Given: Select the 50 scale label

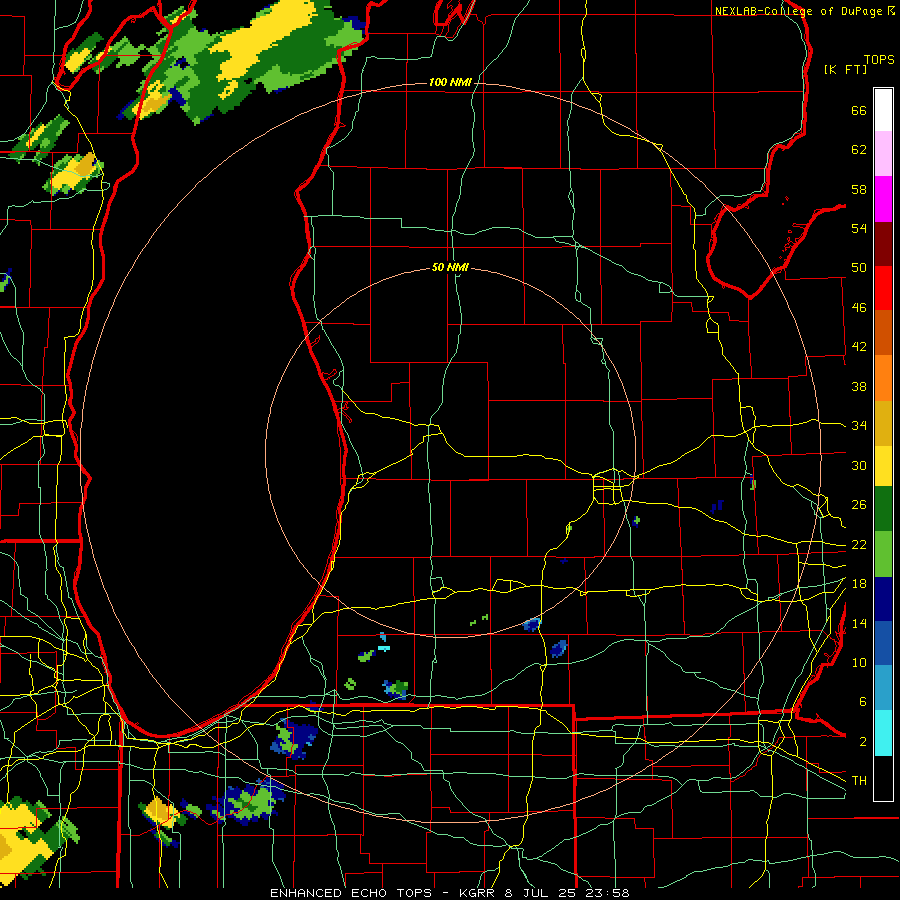Looking at the screenshot, I should click(859, 268).
